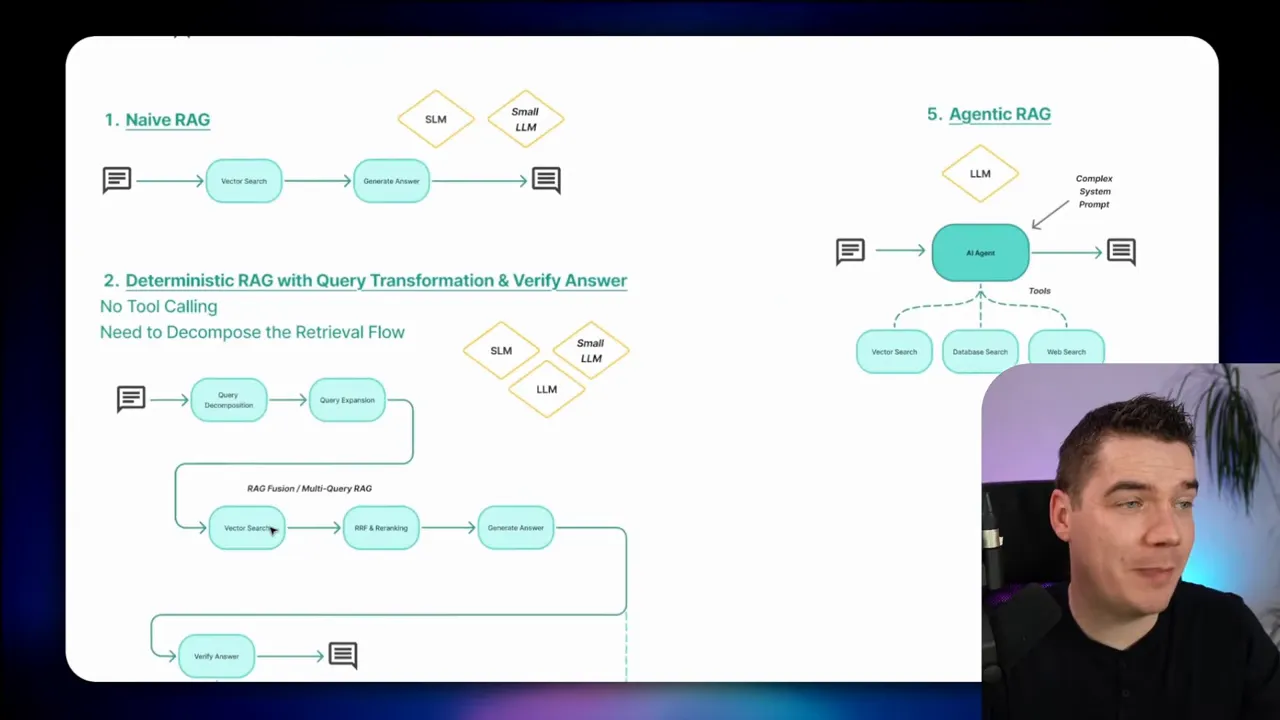Viewport: 1280px width, 720px height.
Task: Select the message icon after Verify Answer
Action: [x=343, y=655]
